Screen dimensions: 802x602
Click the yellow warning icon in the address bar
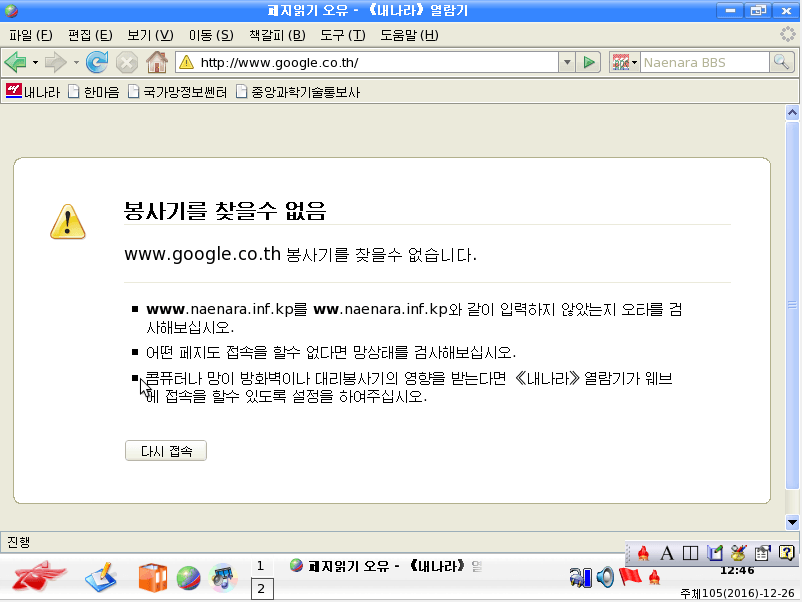[x=187, y=62]
